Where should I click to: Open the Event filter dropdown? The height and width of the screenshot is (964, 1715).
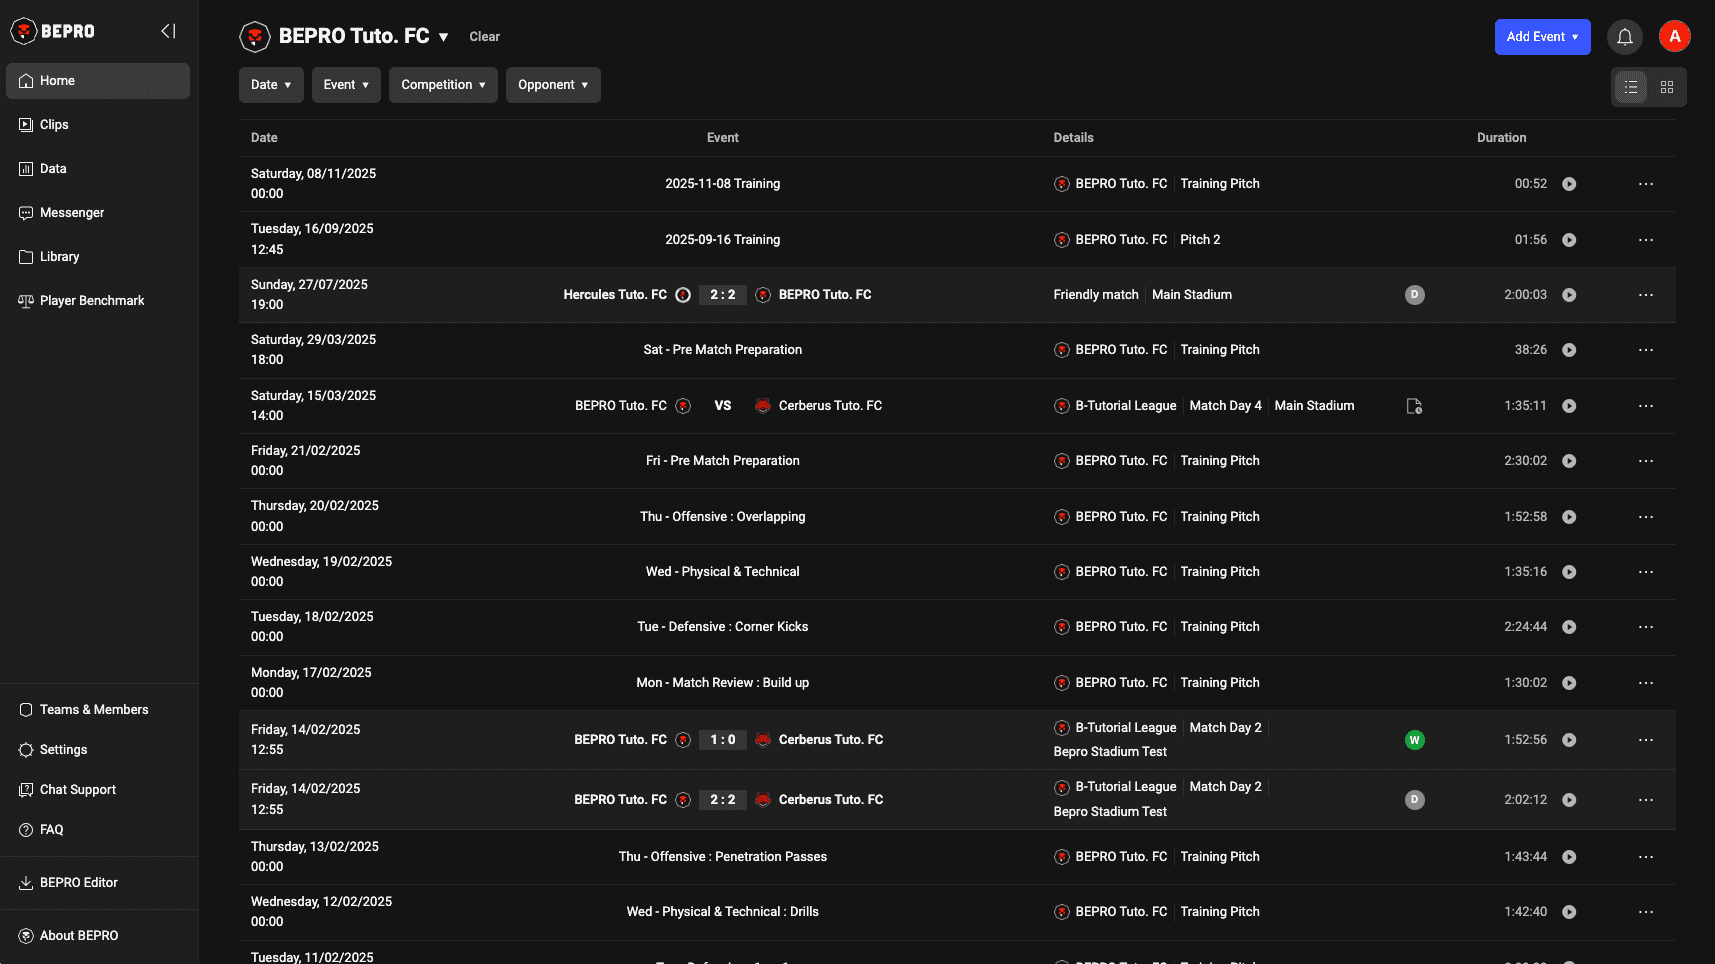tap(346, 85)
